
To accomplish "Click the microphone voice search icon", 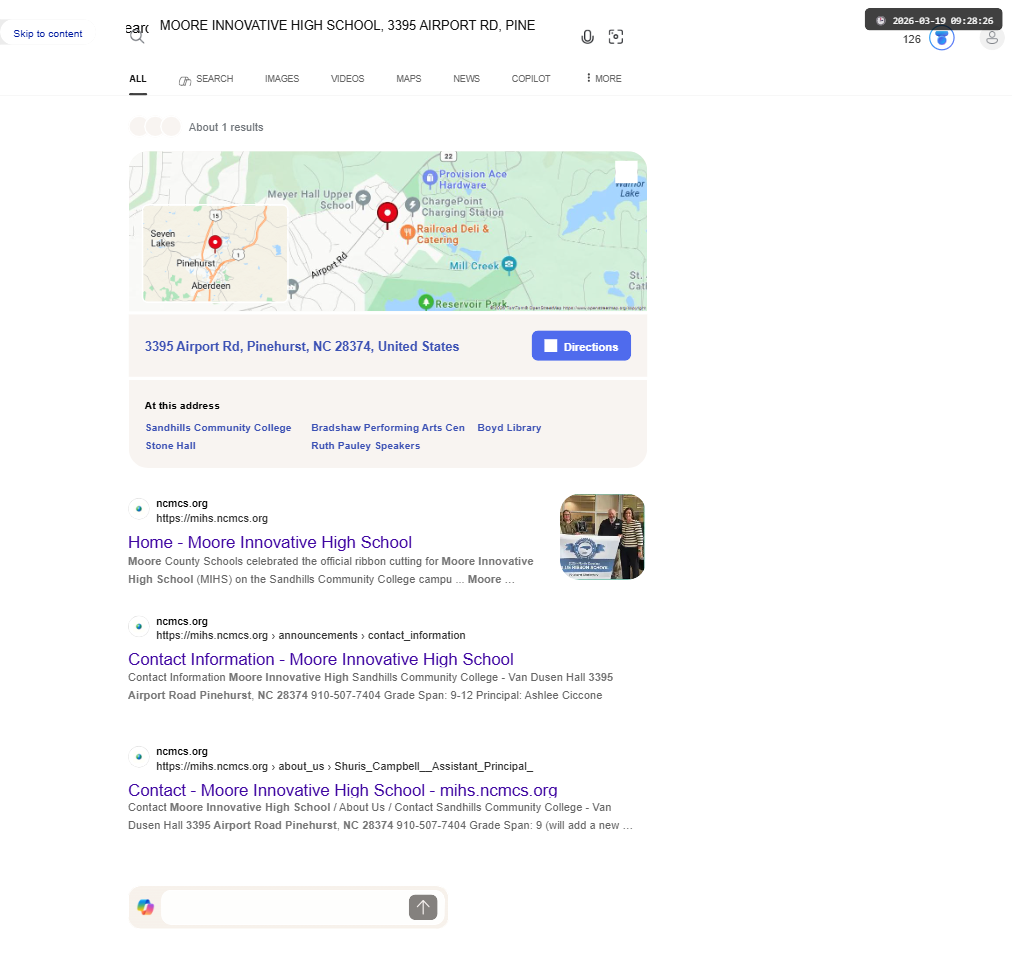I will [x=587, y=37].
